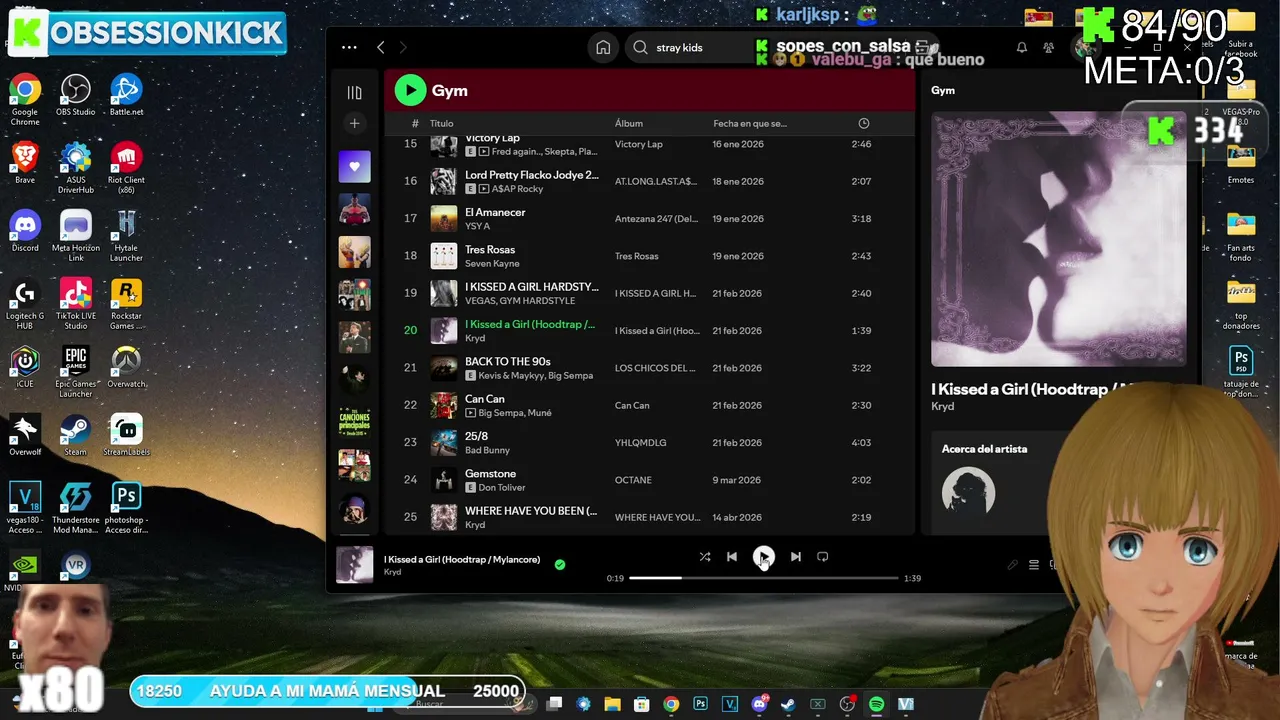The image size is (1280, 720).
Task: Open Steam desktop shortcut
Action: pos(76,435)
